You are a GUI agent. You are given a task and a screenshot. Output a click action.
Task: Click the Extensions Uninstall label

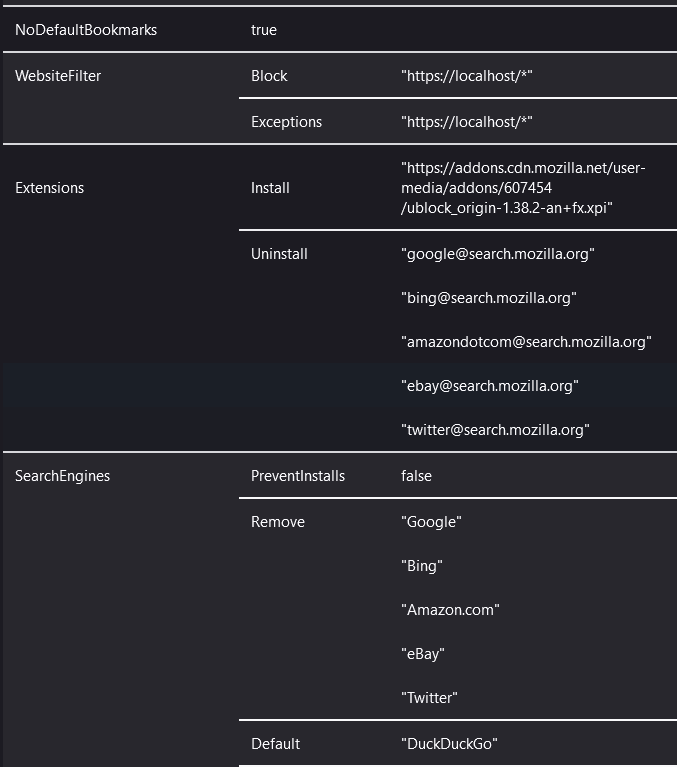pyautogui.click(x=279, y=254)
